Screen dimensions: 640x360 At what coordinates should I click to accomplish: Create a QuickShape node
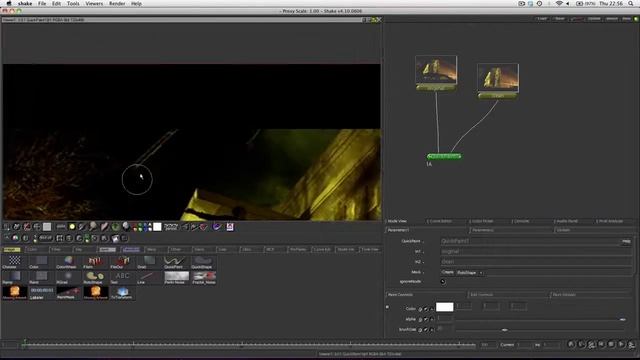click(x=203, y=262)
